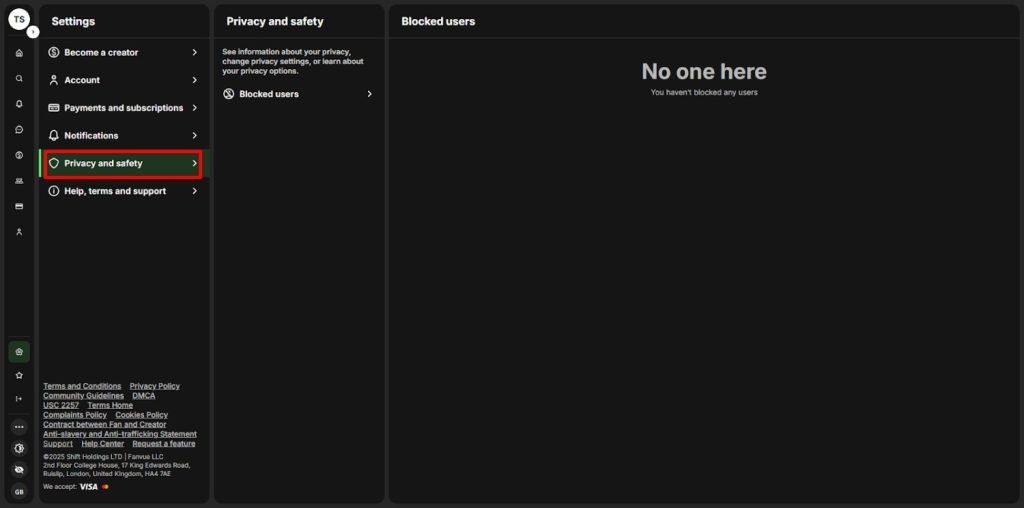Open Help, terms and support
Screen dimensions: 1024x508
coord(124,191)
